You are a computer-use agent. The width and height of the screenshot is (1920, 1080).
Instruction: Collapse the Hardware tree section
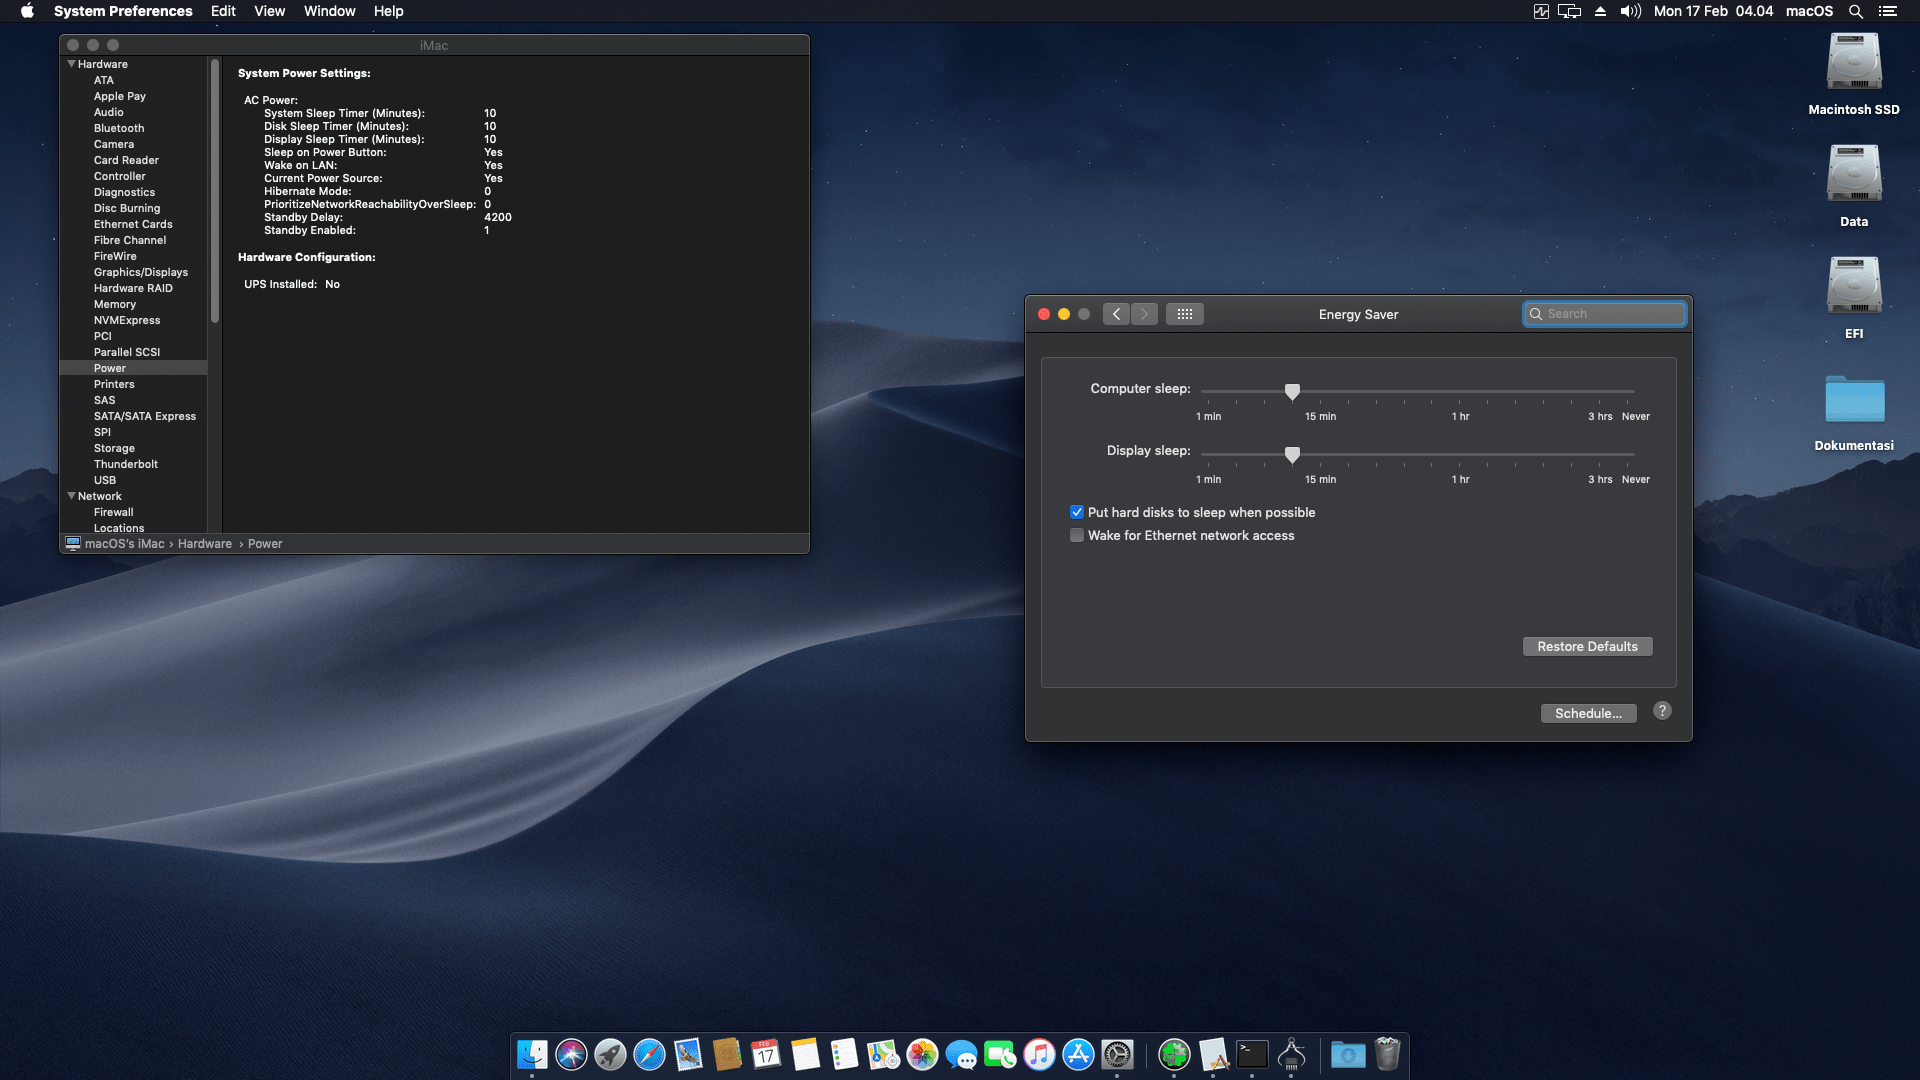tap(71, 64)
